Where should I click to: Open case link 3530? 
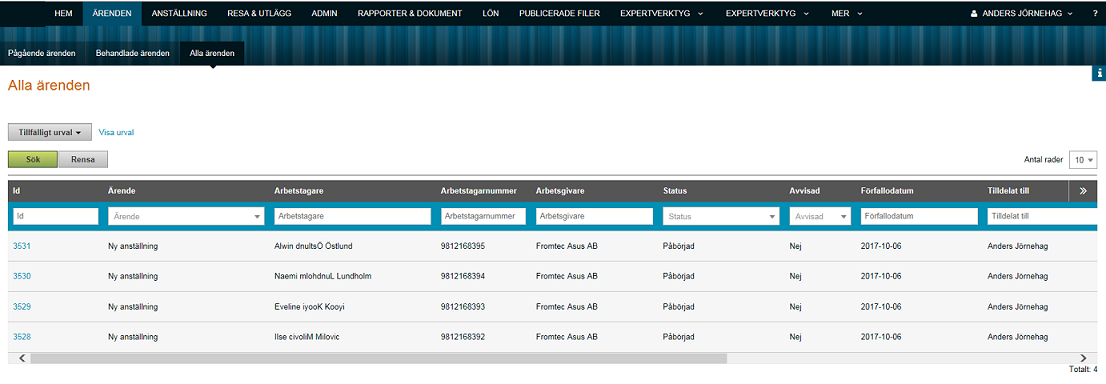point(22,276)
